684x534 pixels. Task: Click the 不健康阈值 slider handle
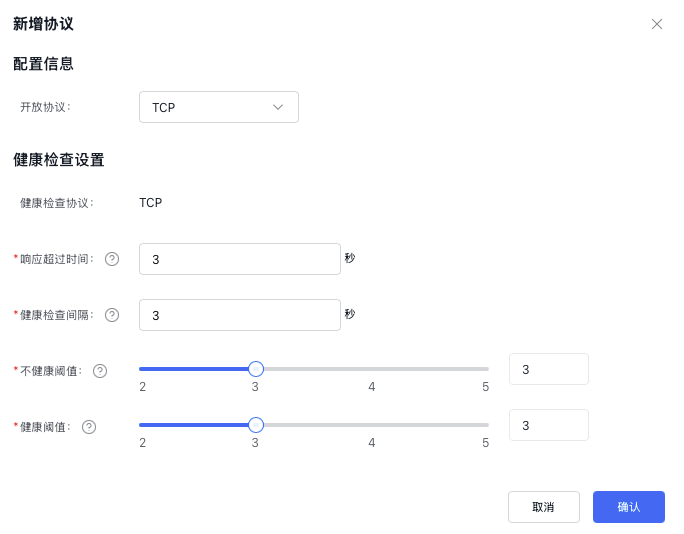click(256, 369)
